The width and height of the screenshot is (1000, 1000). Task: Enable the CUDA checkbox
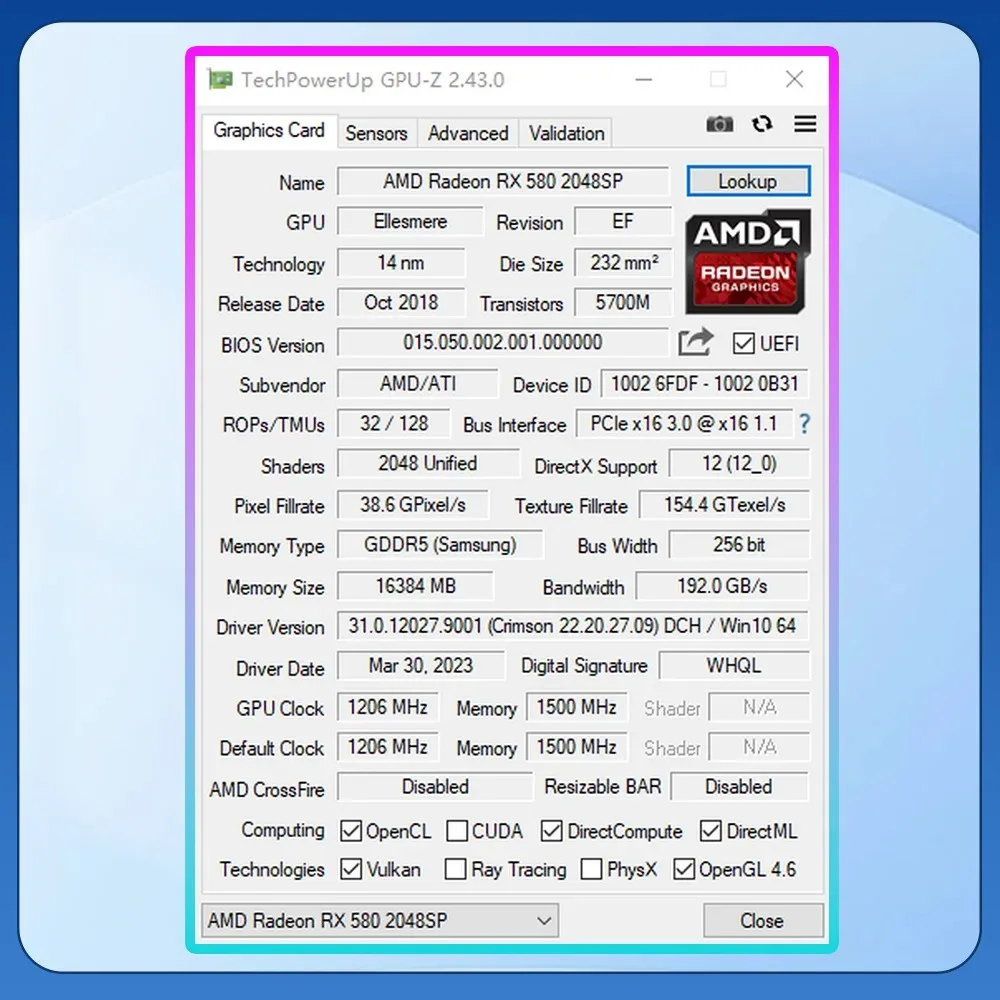457,831
